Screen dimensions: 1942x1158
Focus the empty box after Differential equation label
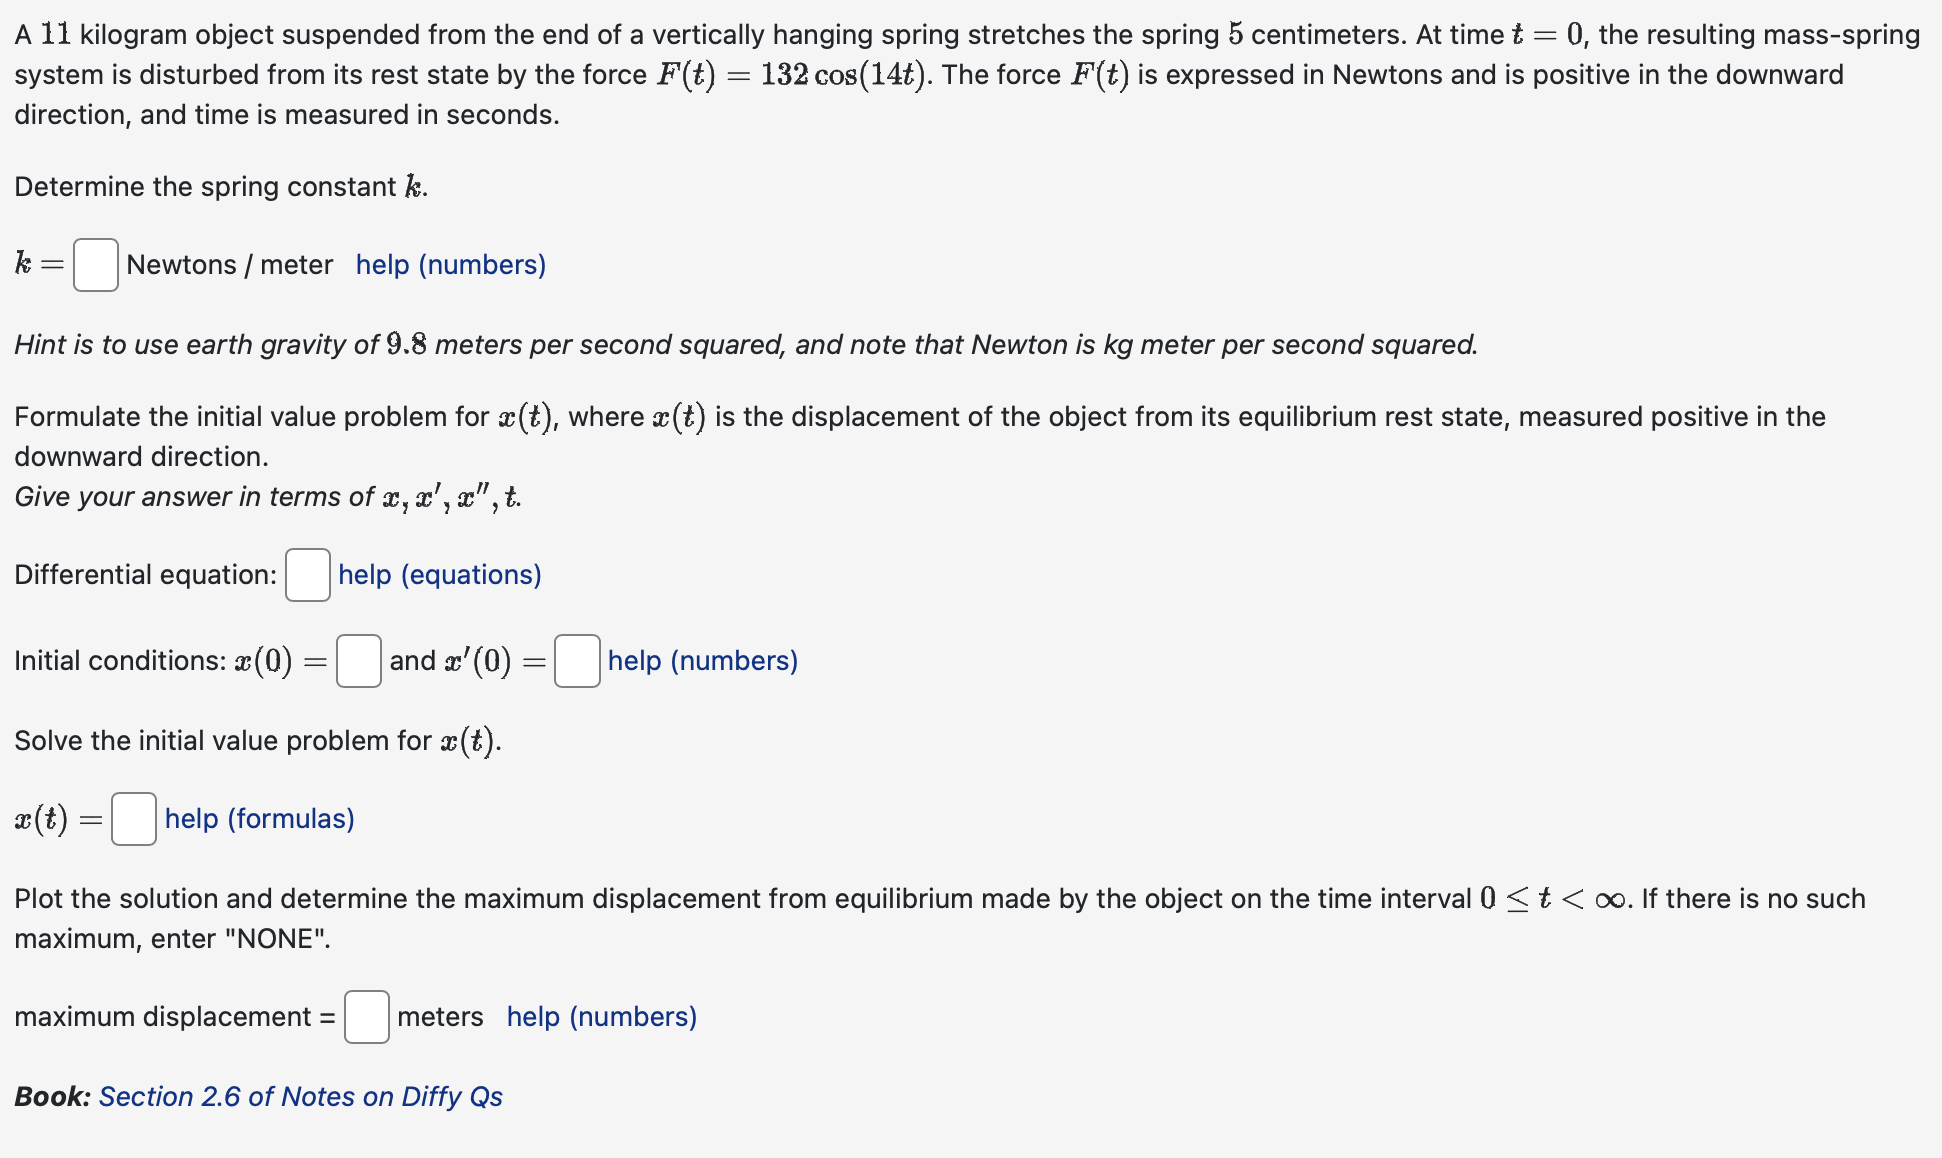tap(307, 576)
